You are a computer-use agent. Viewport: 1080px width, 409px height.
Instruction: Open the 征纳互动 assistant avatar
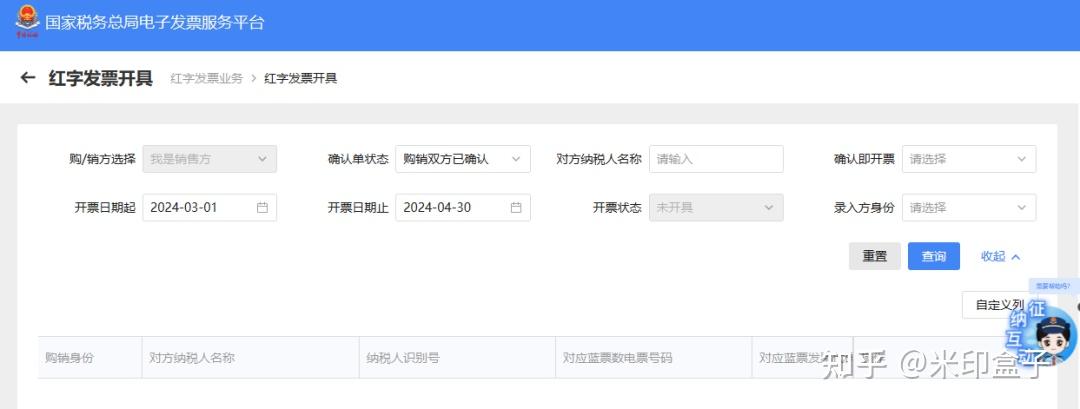[1052, 335]
